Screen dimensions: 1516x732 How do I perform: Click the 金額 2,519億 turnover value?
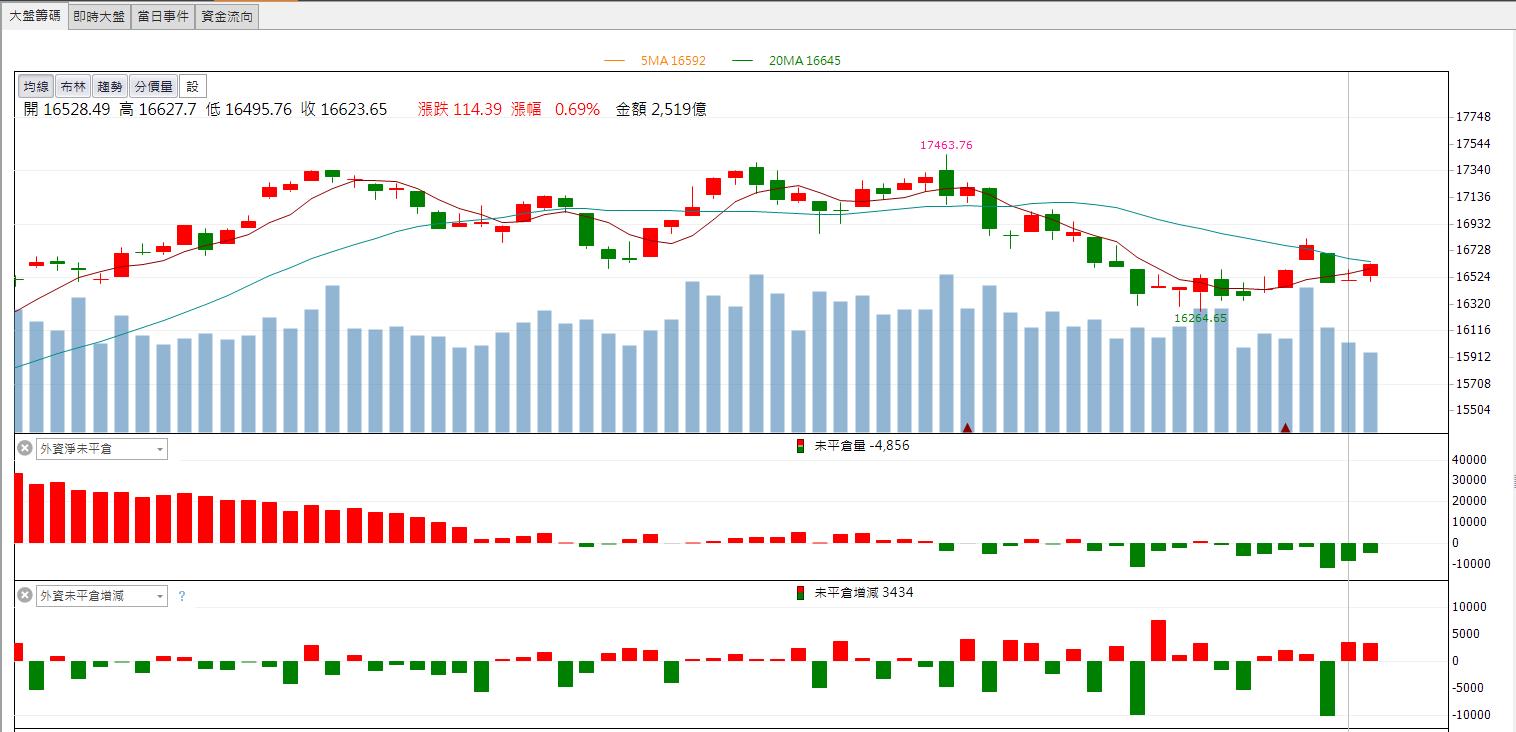661,110
